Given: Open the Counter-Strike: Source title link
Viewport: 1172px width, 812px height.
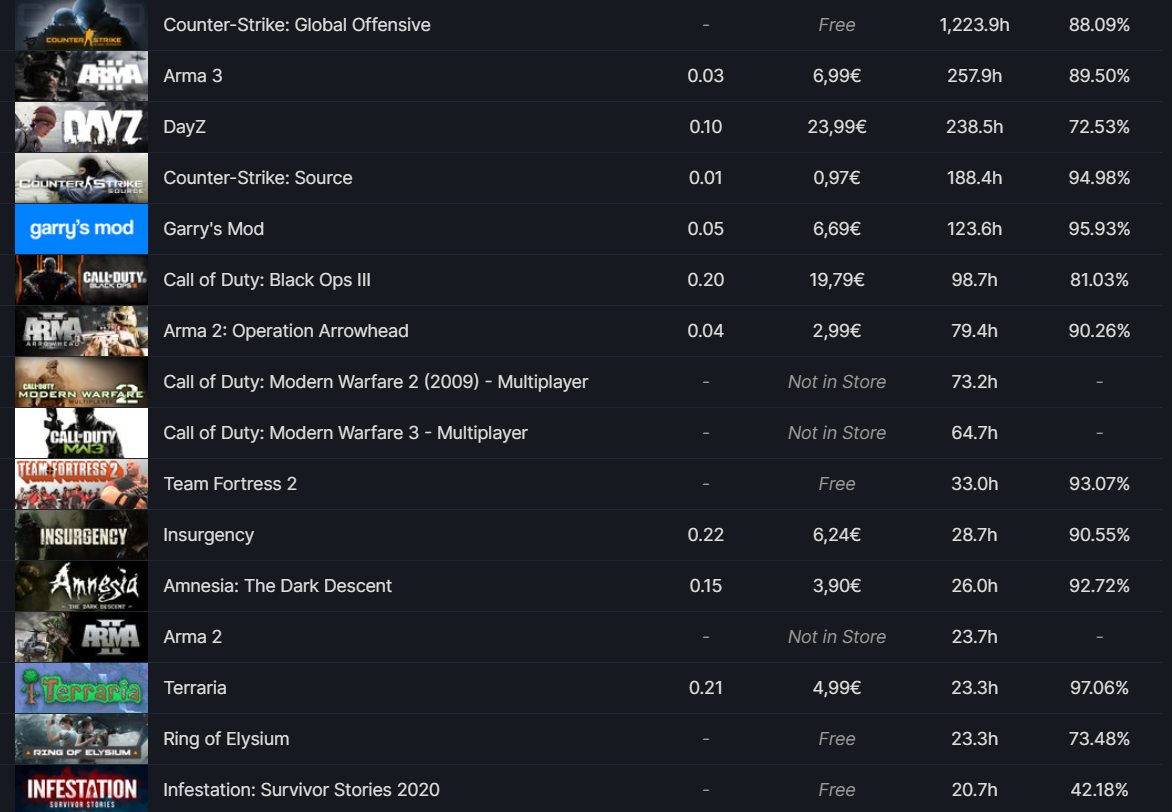Looking at the screenshot, I should (258, 178).
